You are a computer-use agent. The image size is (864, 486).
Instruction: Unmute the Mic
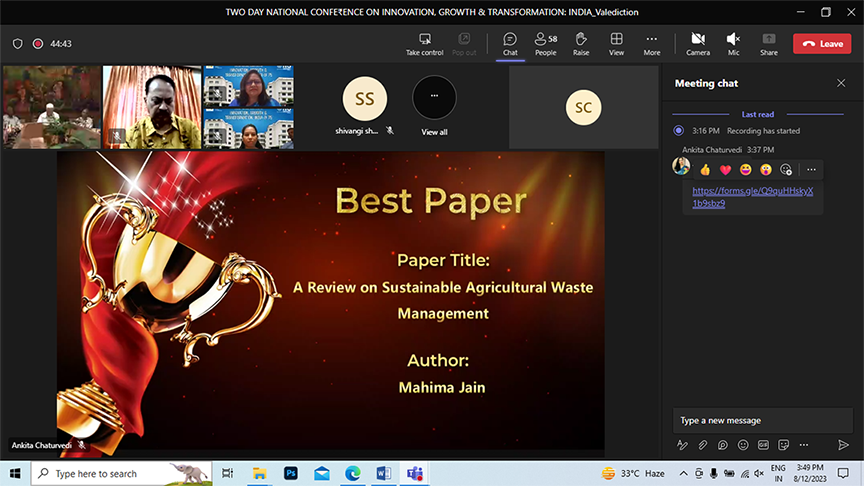[733, 43]
